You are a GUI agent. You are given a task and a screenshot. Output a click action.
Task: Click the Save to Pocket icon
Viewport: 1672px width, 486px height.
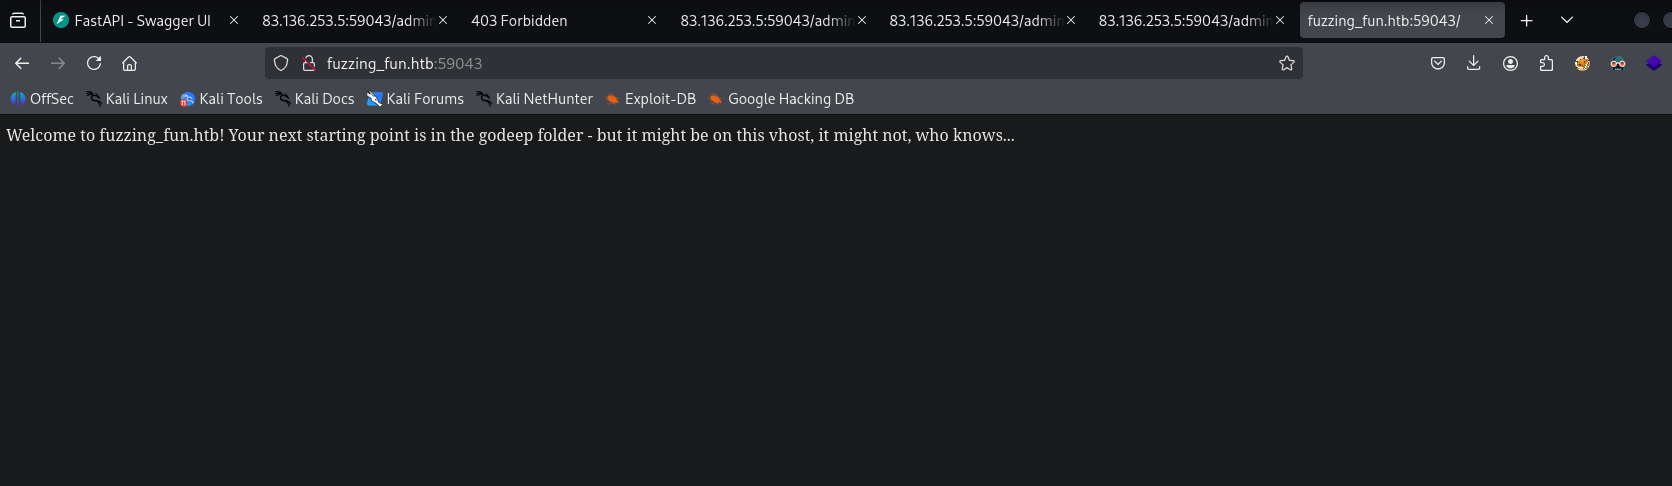click(1438, 63)
